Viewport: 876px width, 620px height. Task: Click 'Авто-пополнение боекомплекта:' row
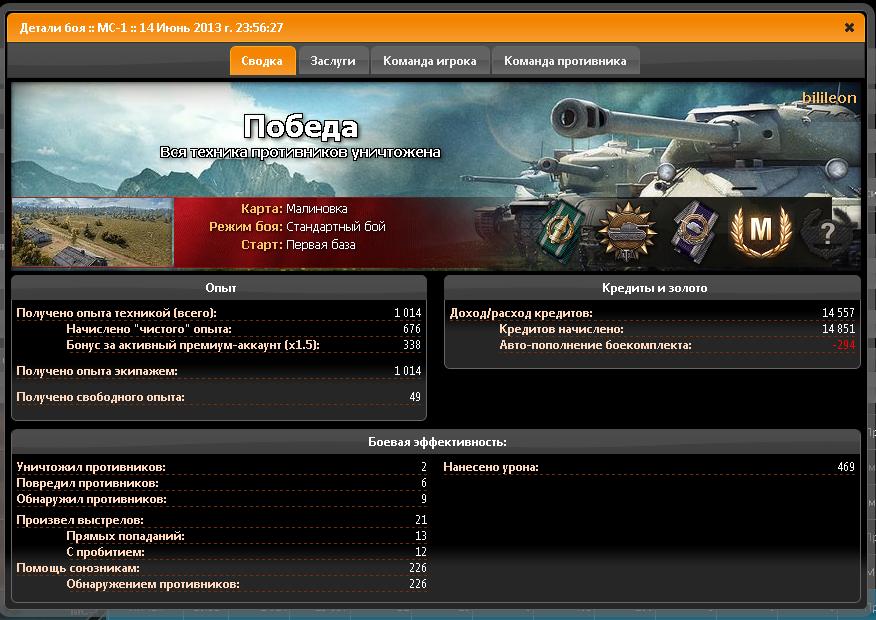677,345
